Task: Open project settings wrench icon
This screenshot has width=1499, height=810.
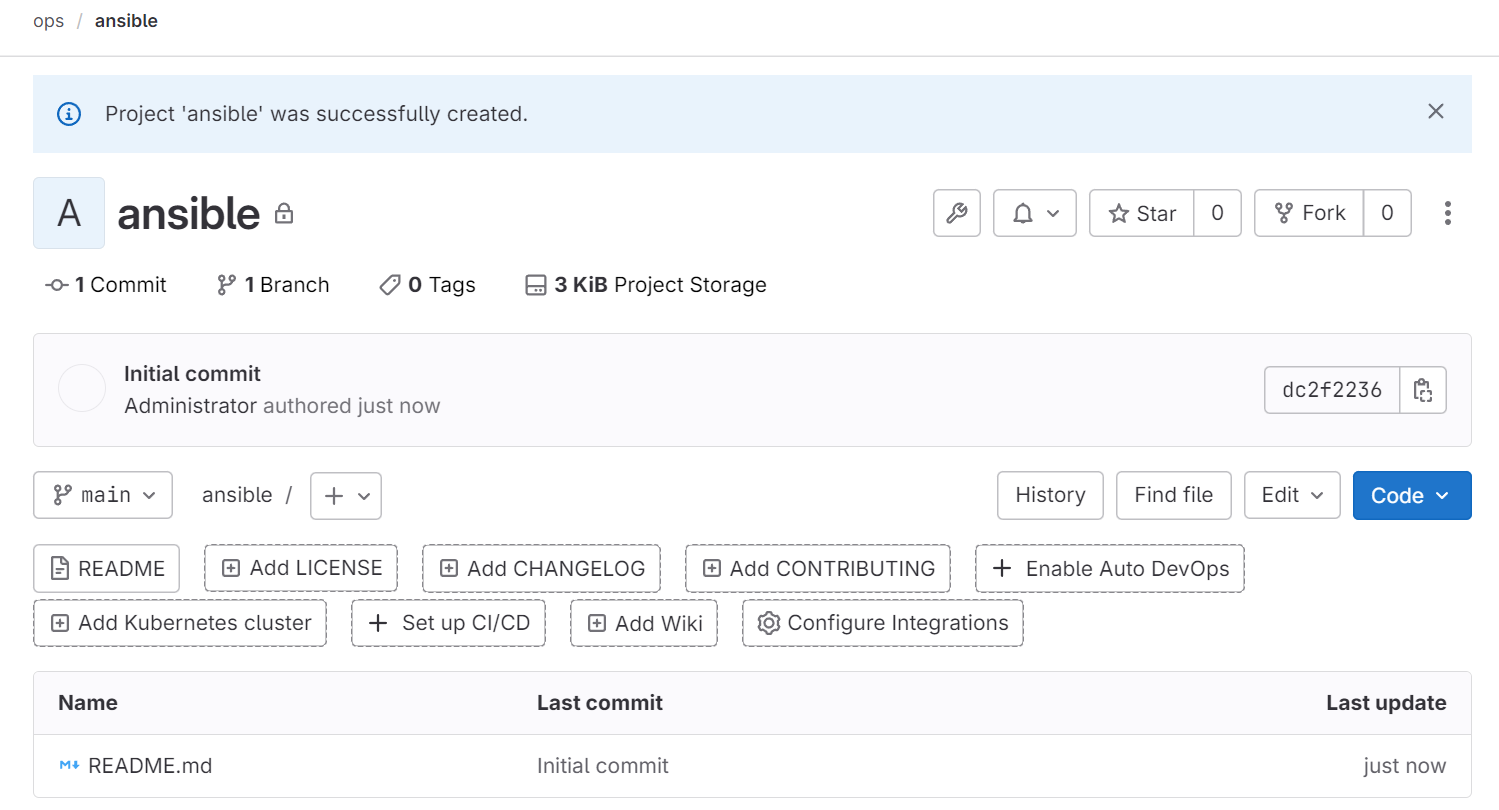Action: click(956, 213)
